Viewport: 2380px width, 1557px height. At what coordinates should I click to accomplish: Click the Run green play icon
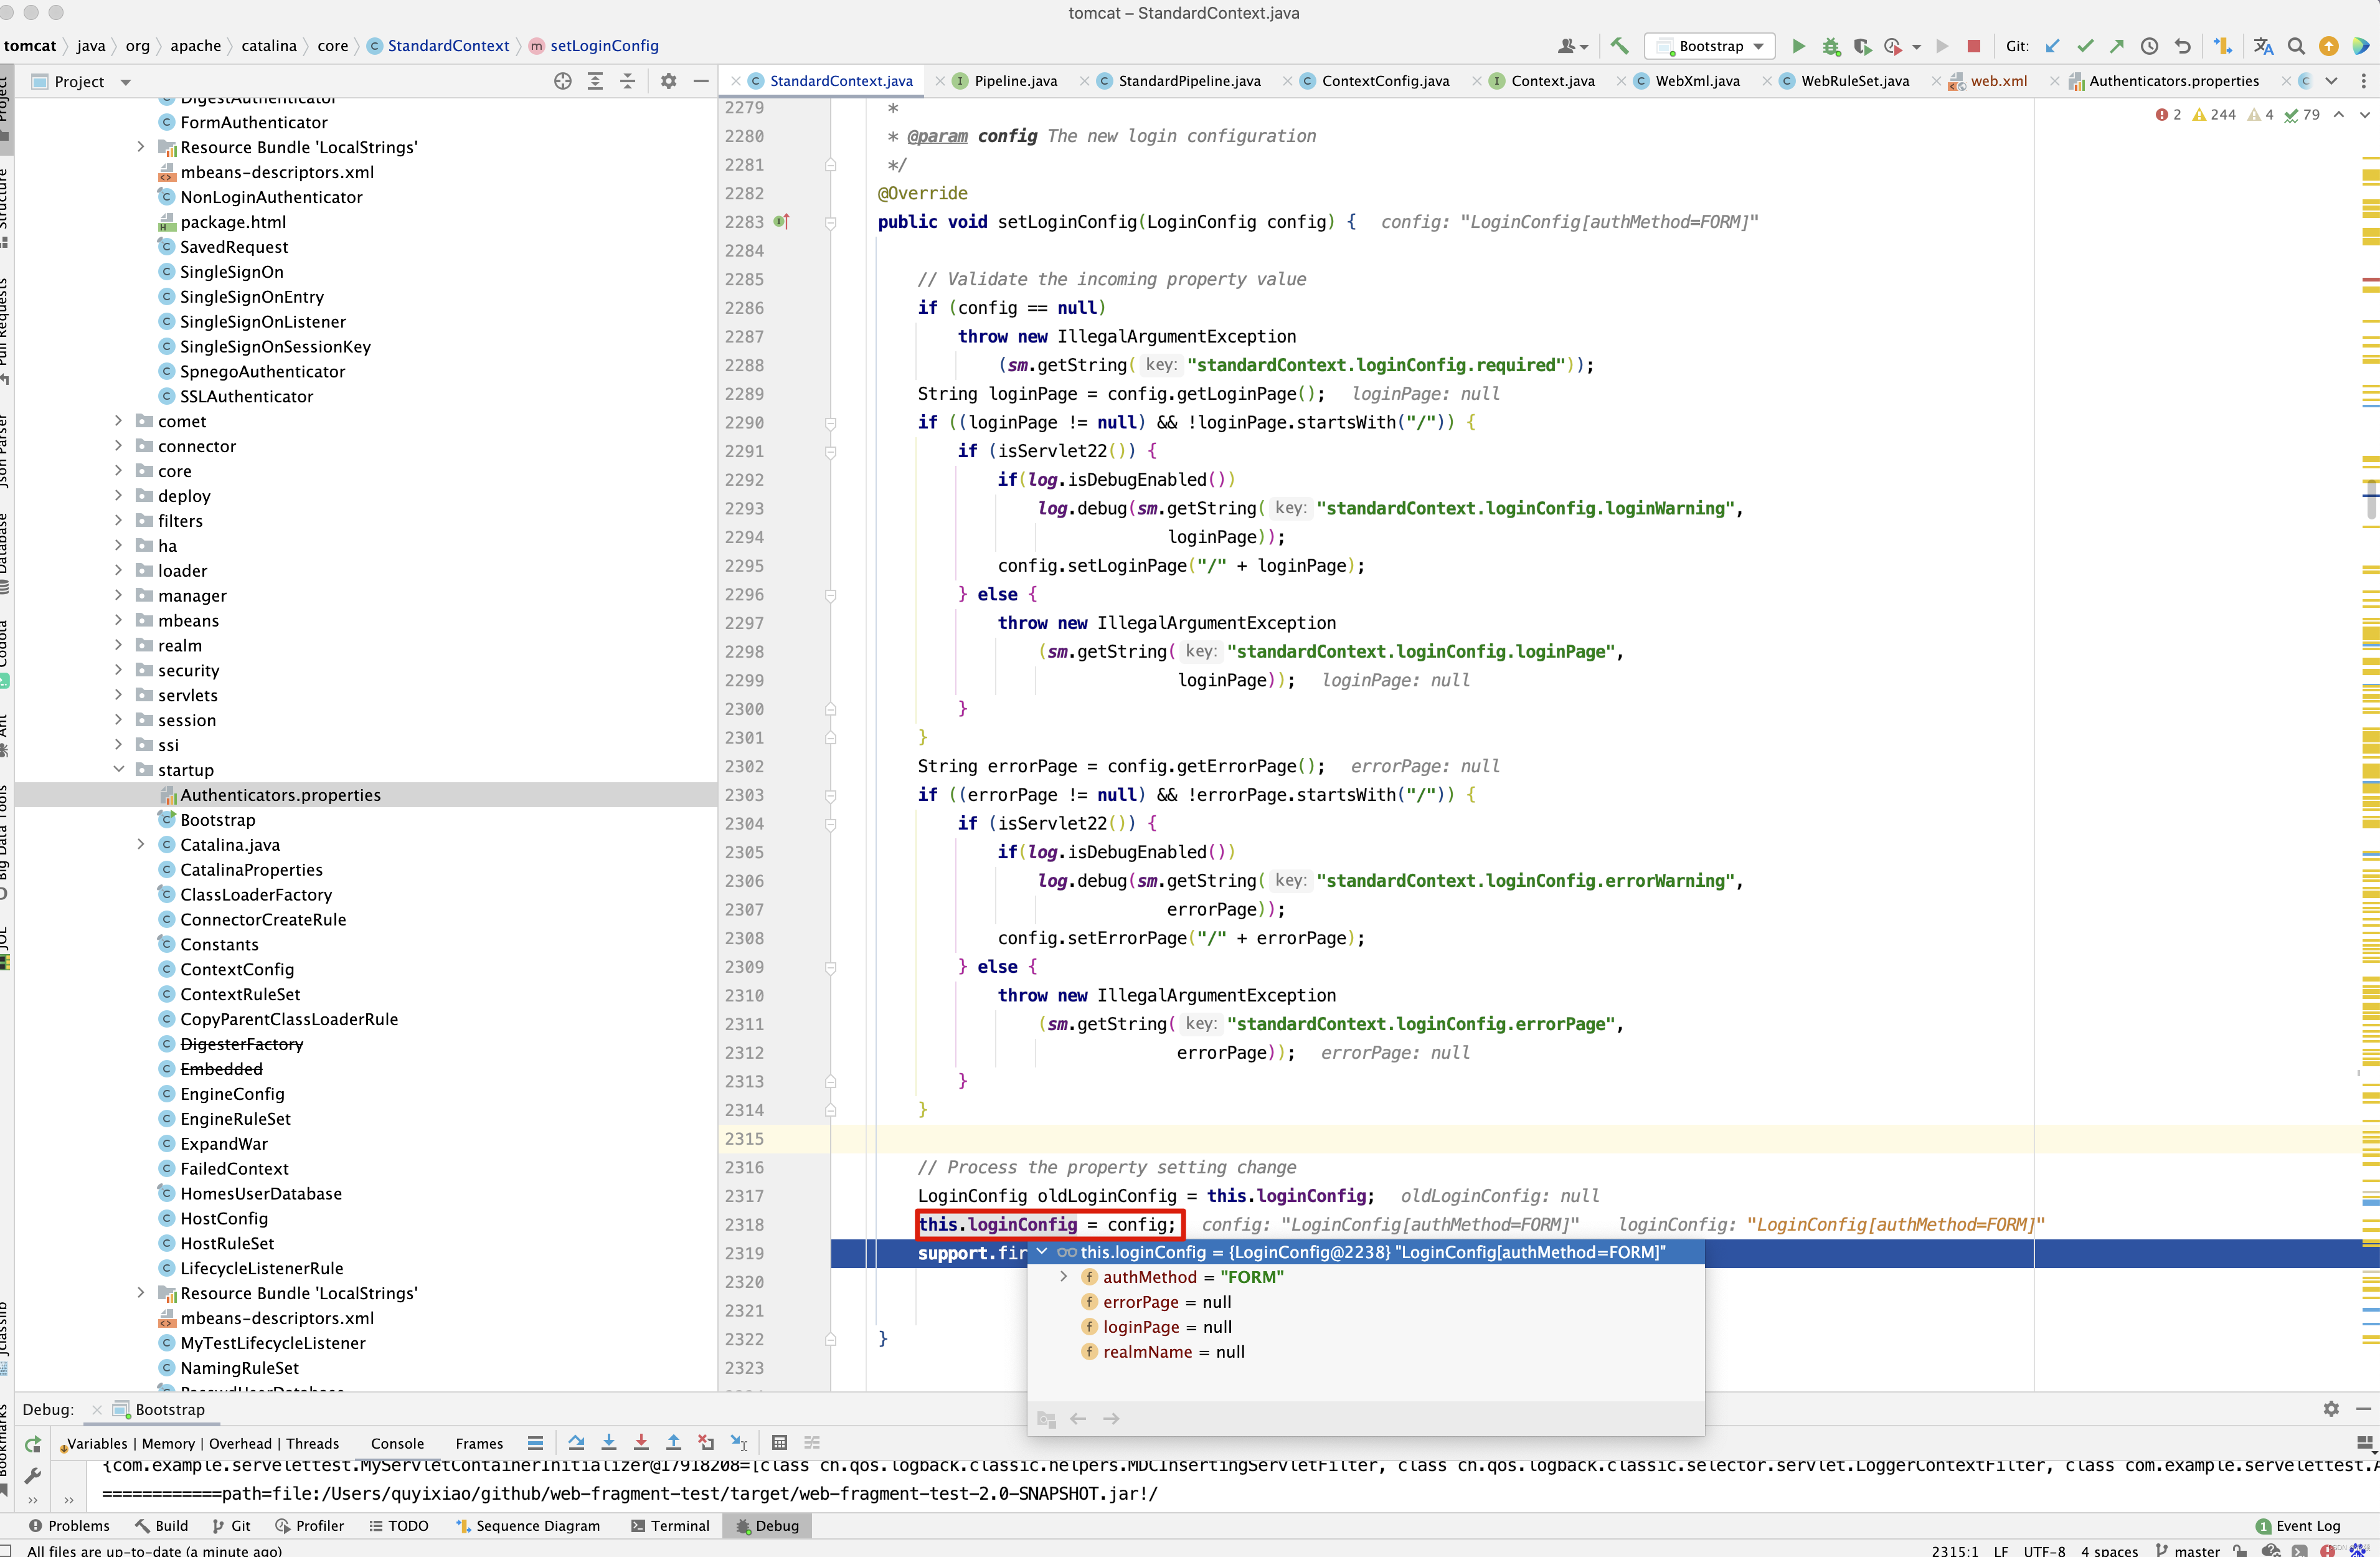tap(1798, 46)
